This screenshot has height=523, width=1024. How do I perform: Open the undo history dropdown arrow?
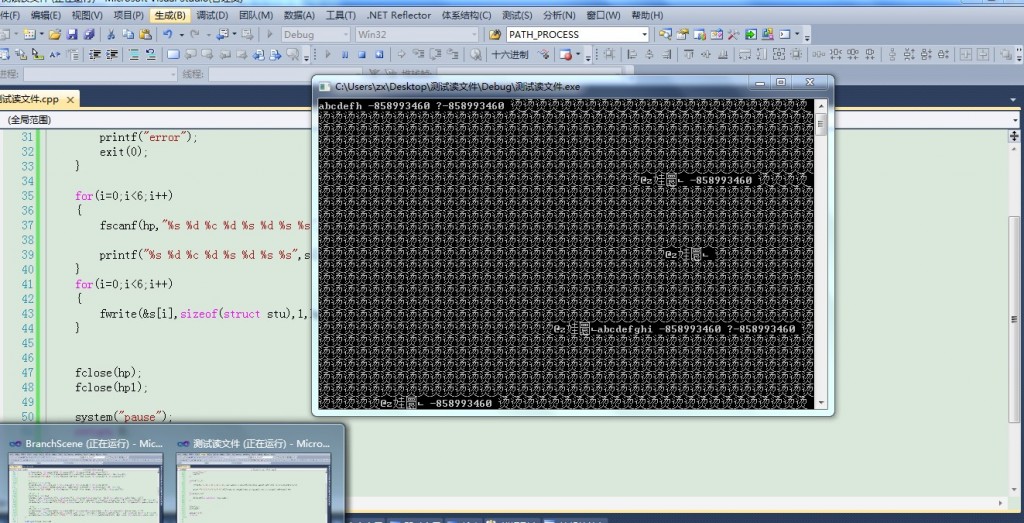click(182, 35)
